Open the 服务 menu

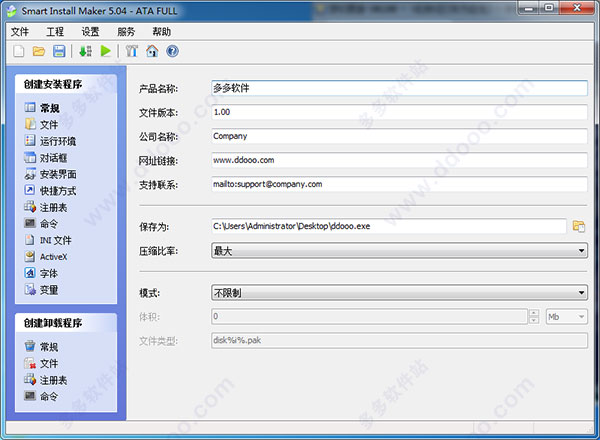pyautogui.click(x=126, y=32)
